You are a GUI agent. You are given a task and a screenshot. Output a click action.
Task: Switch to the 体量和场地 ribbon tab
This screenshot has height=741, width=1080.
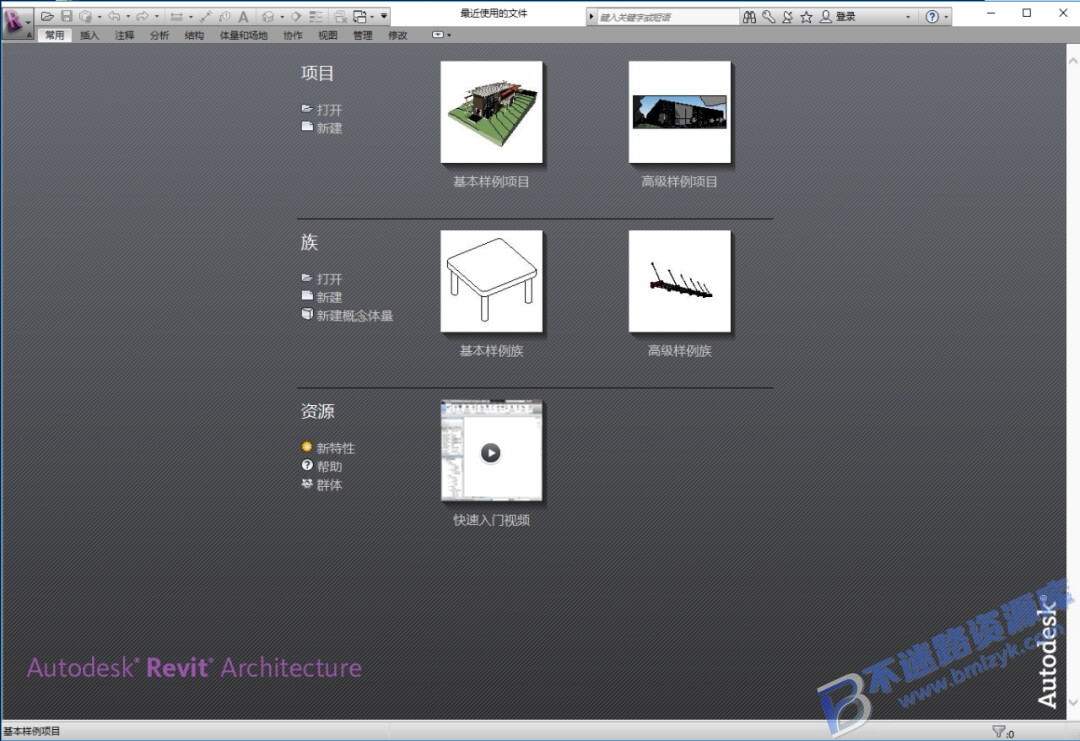click(244, 35)
